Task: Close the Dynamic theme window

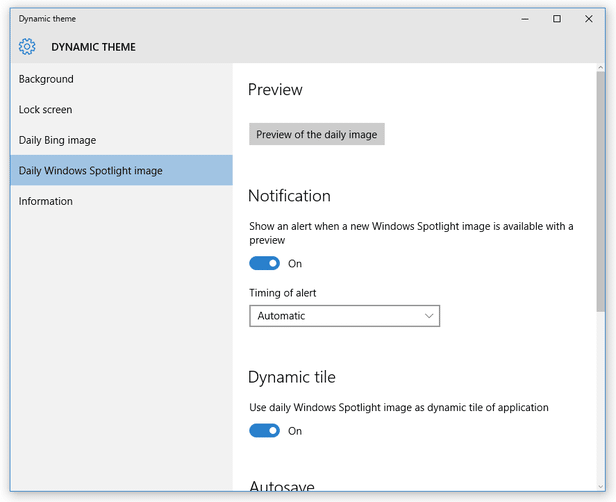Action: pos(588,19)
